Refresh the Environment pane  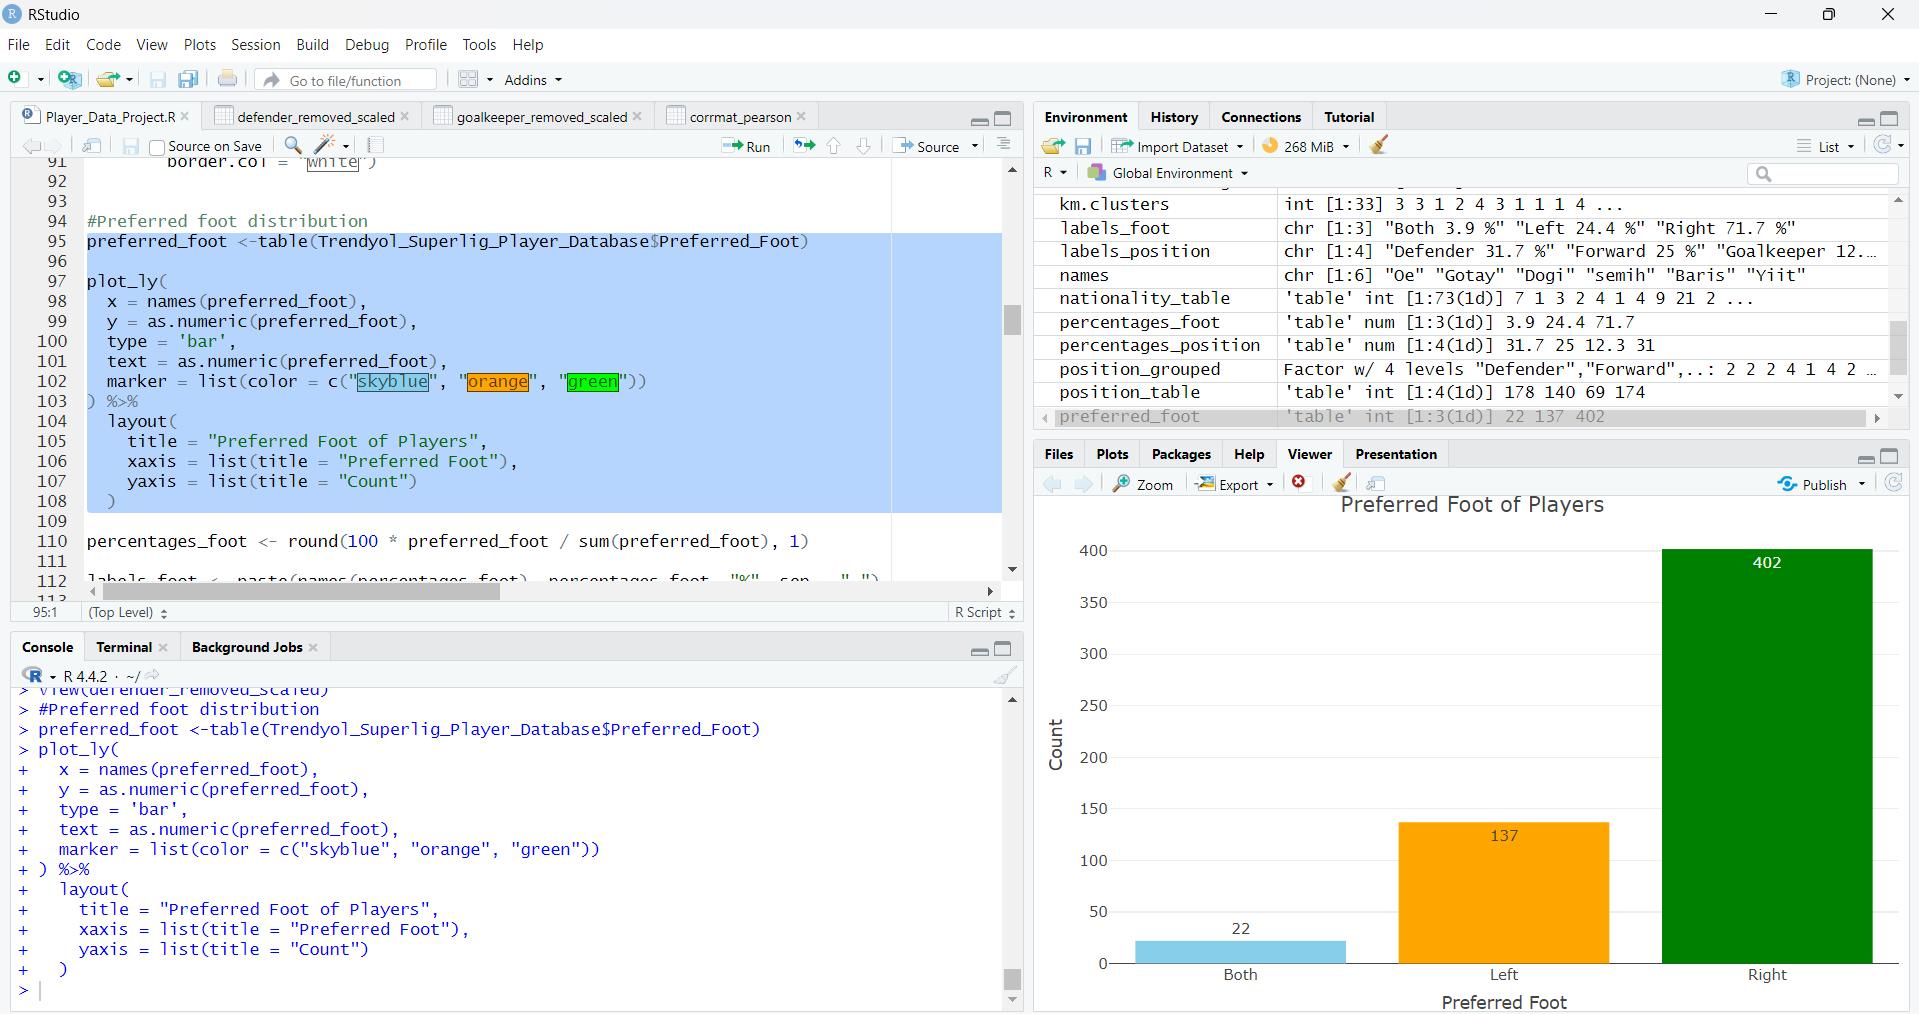(x=1883, y=145)
